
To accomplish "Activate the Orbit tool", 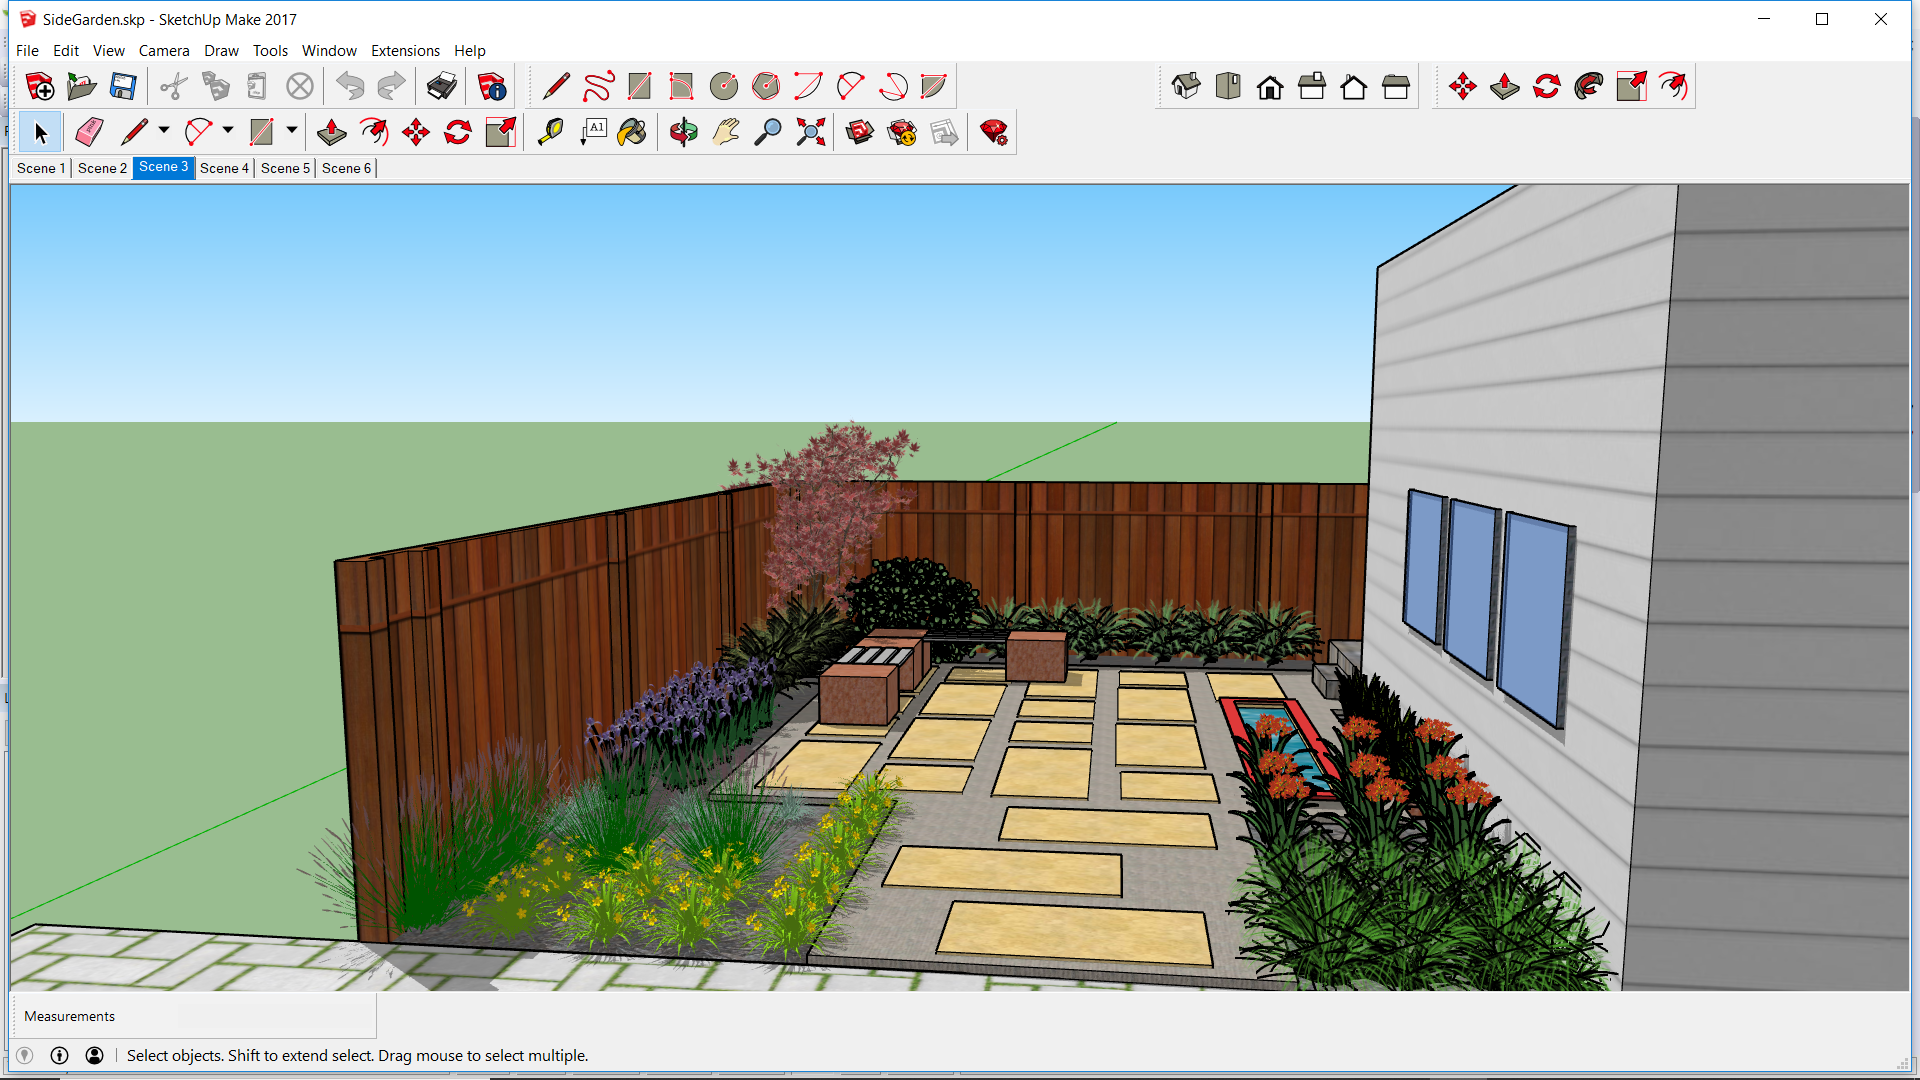I will pos(684,132).
